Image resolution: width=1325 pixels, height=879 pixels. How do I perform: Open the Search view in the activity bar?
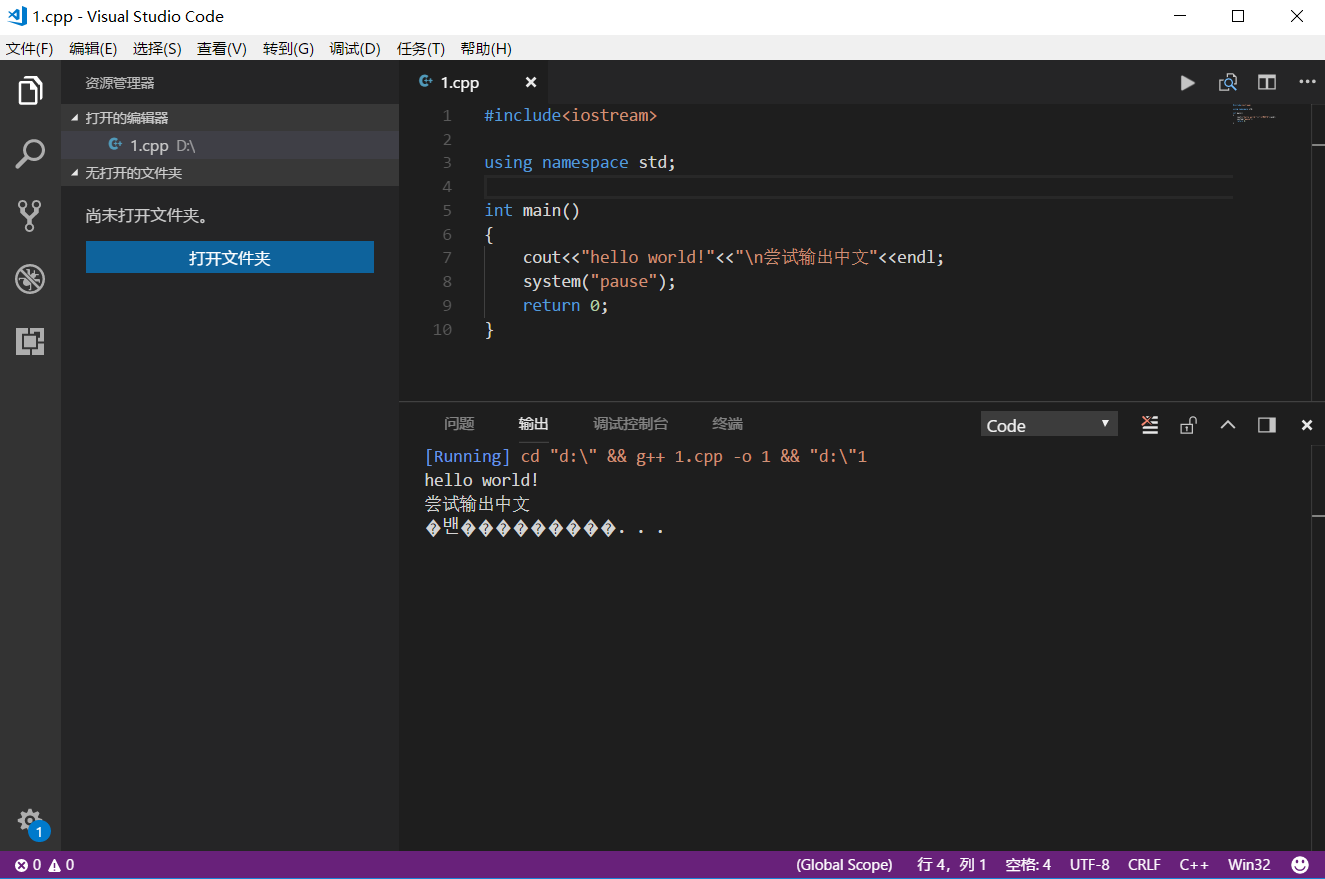pos(30,153)
